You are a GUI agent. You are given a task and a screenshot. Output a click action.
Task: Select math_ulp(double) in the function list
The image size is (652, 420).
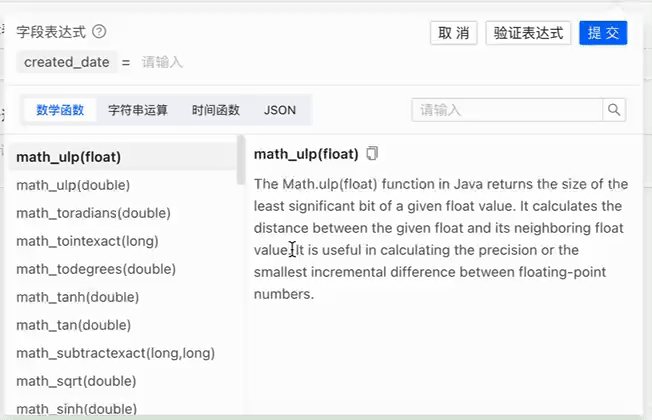pos(73,185)
